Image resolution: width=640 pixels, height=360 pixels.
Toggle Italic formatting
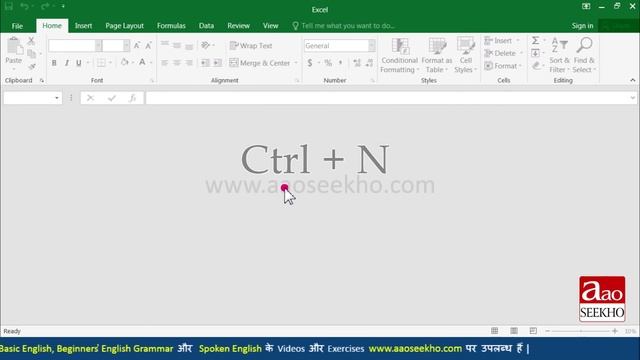point(67,63)
